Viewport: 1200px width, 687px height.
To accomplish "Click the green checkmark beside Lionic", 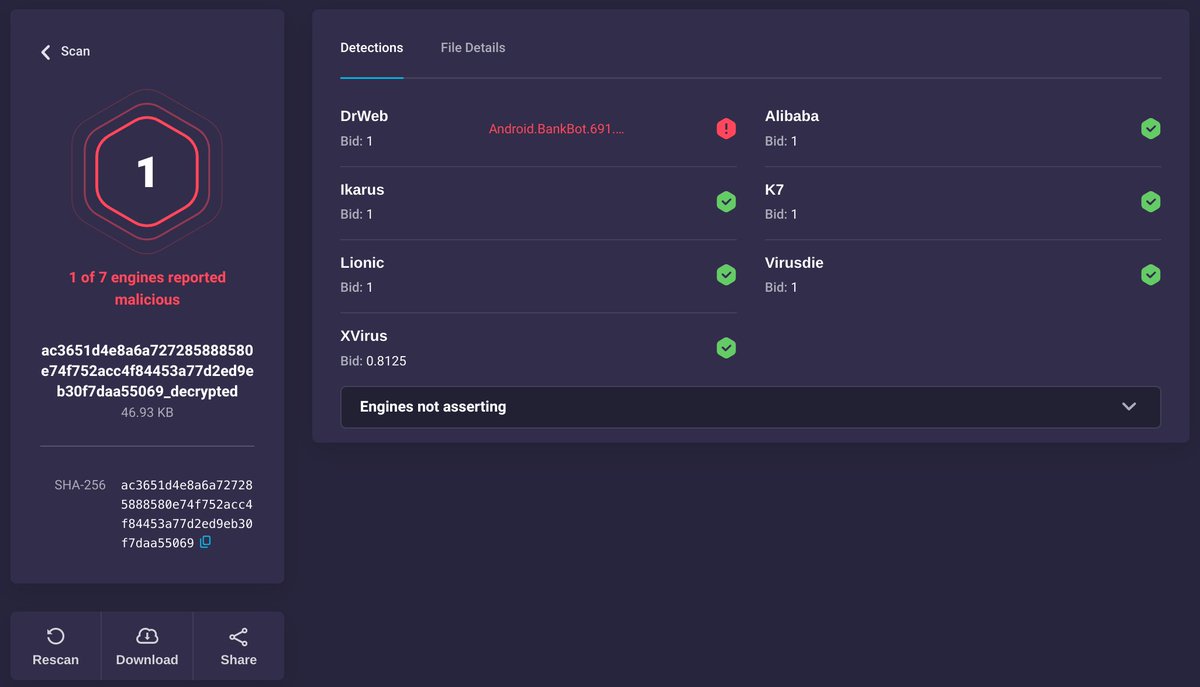I will [x=726, y=274].
